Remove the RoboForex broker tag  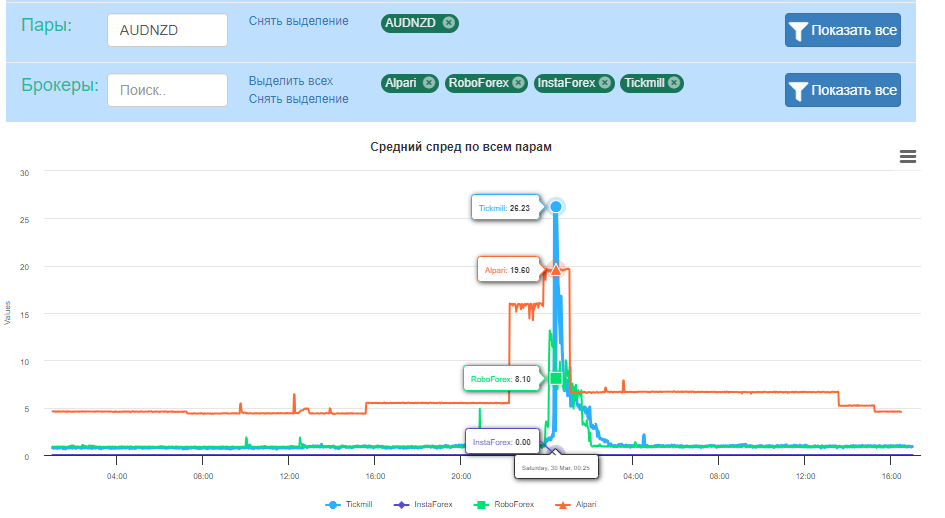click(x=518, y=83)
